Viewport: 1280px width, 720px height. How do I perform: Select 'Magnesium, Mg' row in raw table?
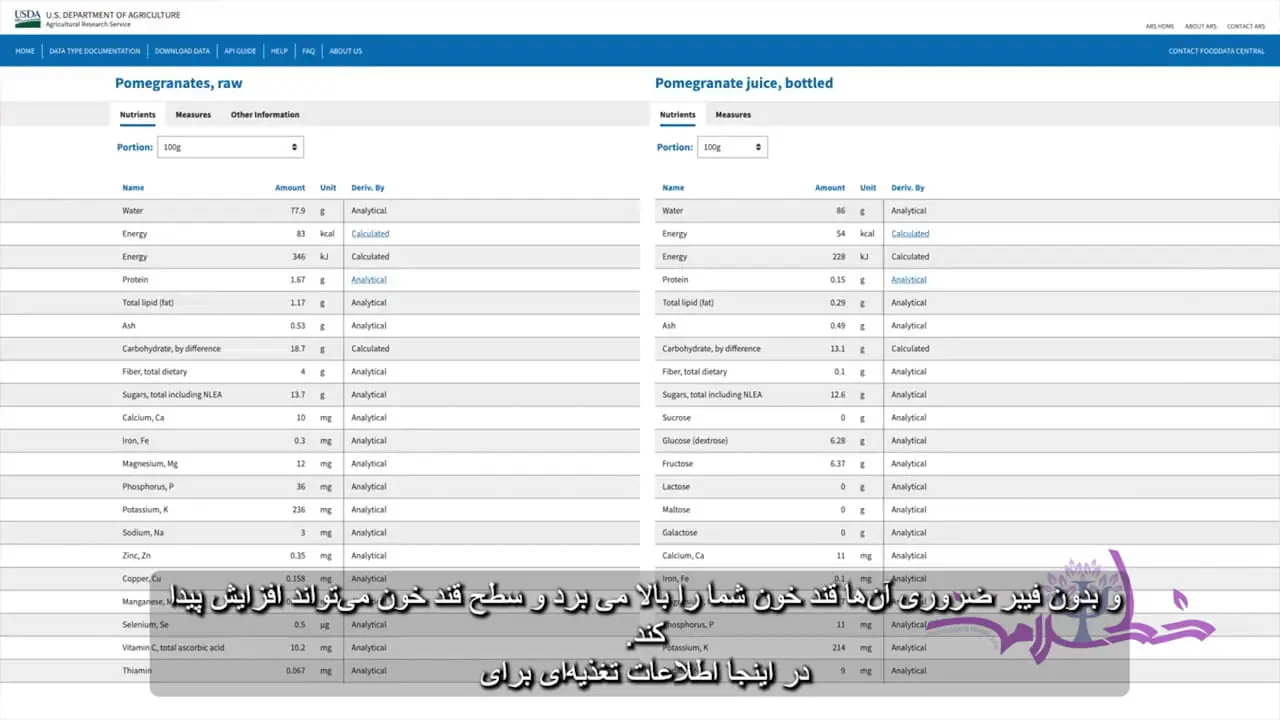320,464
